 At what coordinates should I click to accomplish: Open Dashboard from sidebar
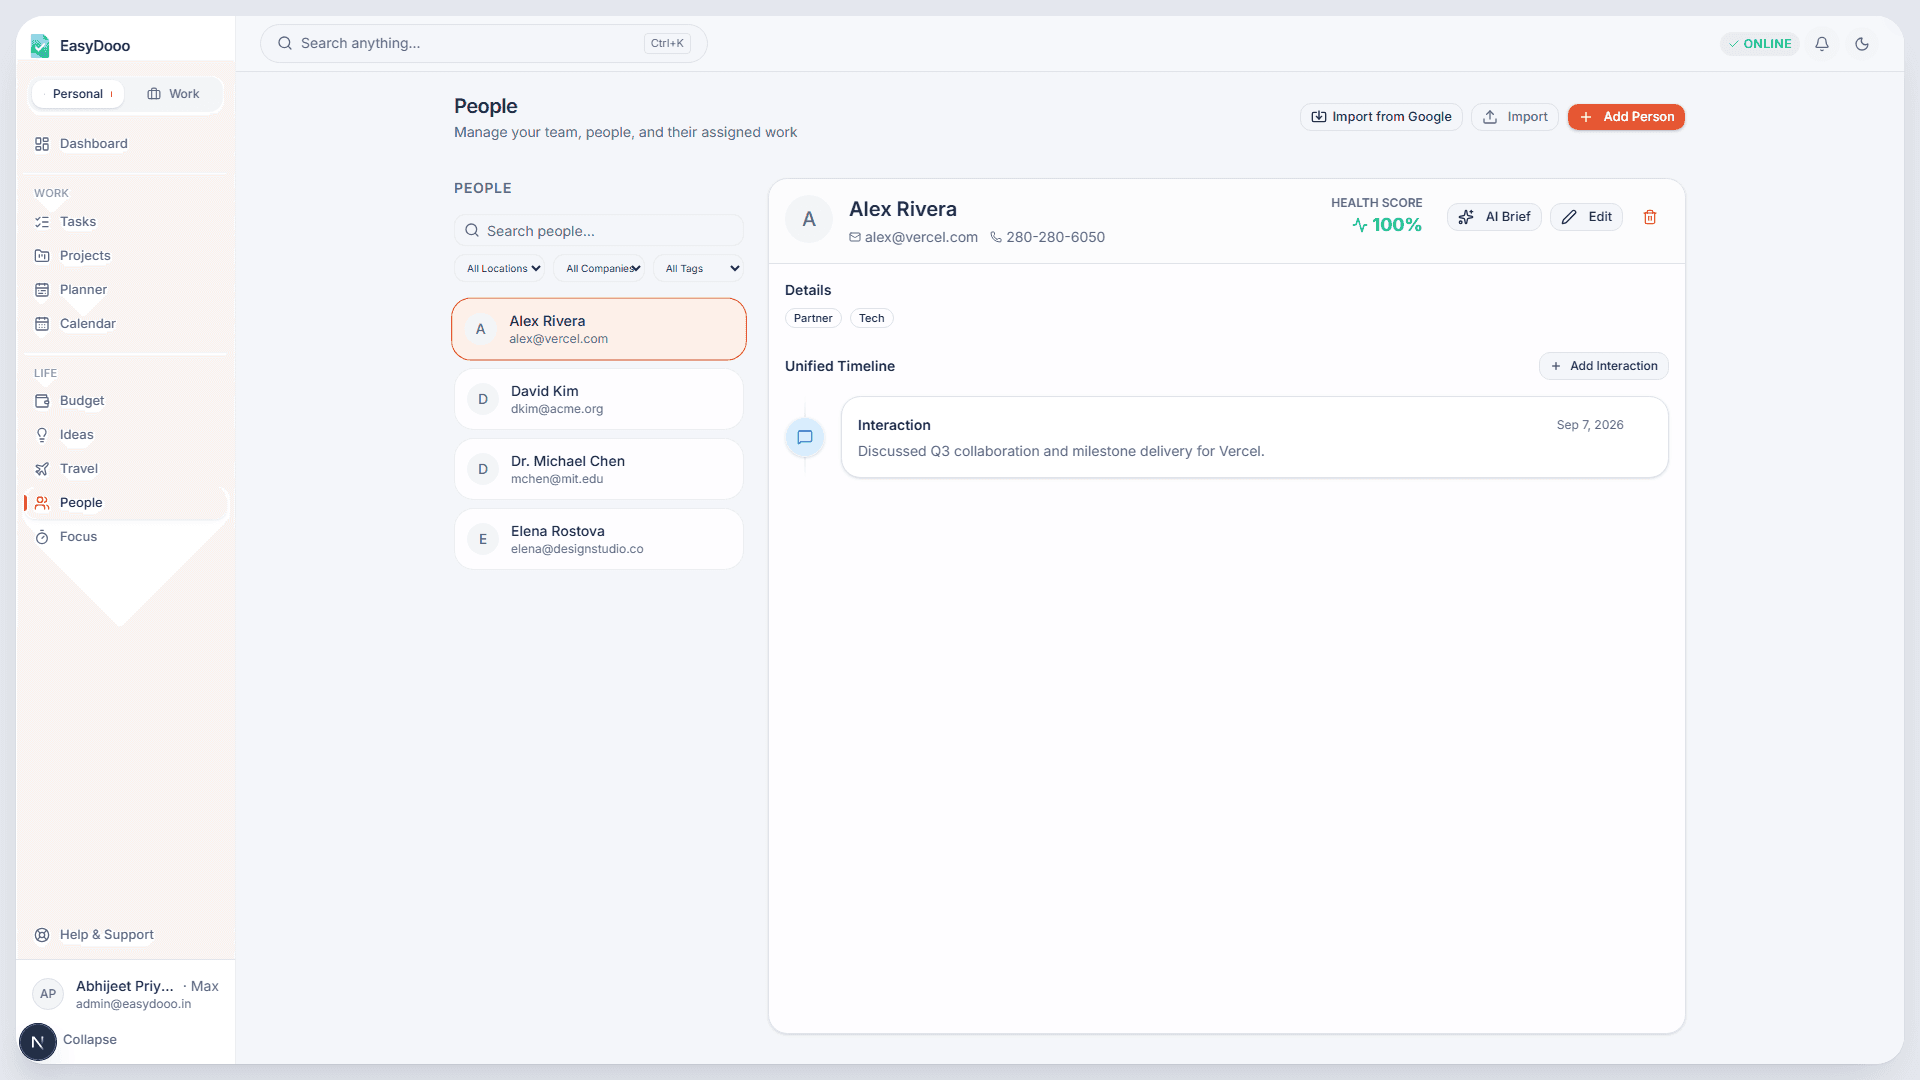(126, 144)
